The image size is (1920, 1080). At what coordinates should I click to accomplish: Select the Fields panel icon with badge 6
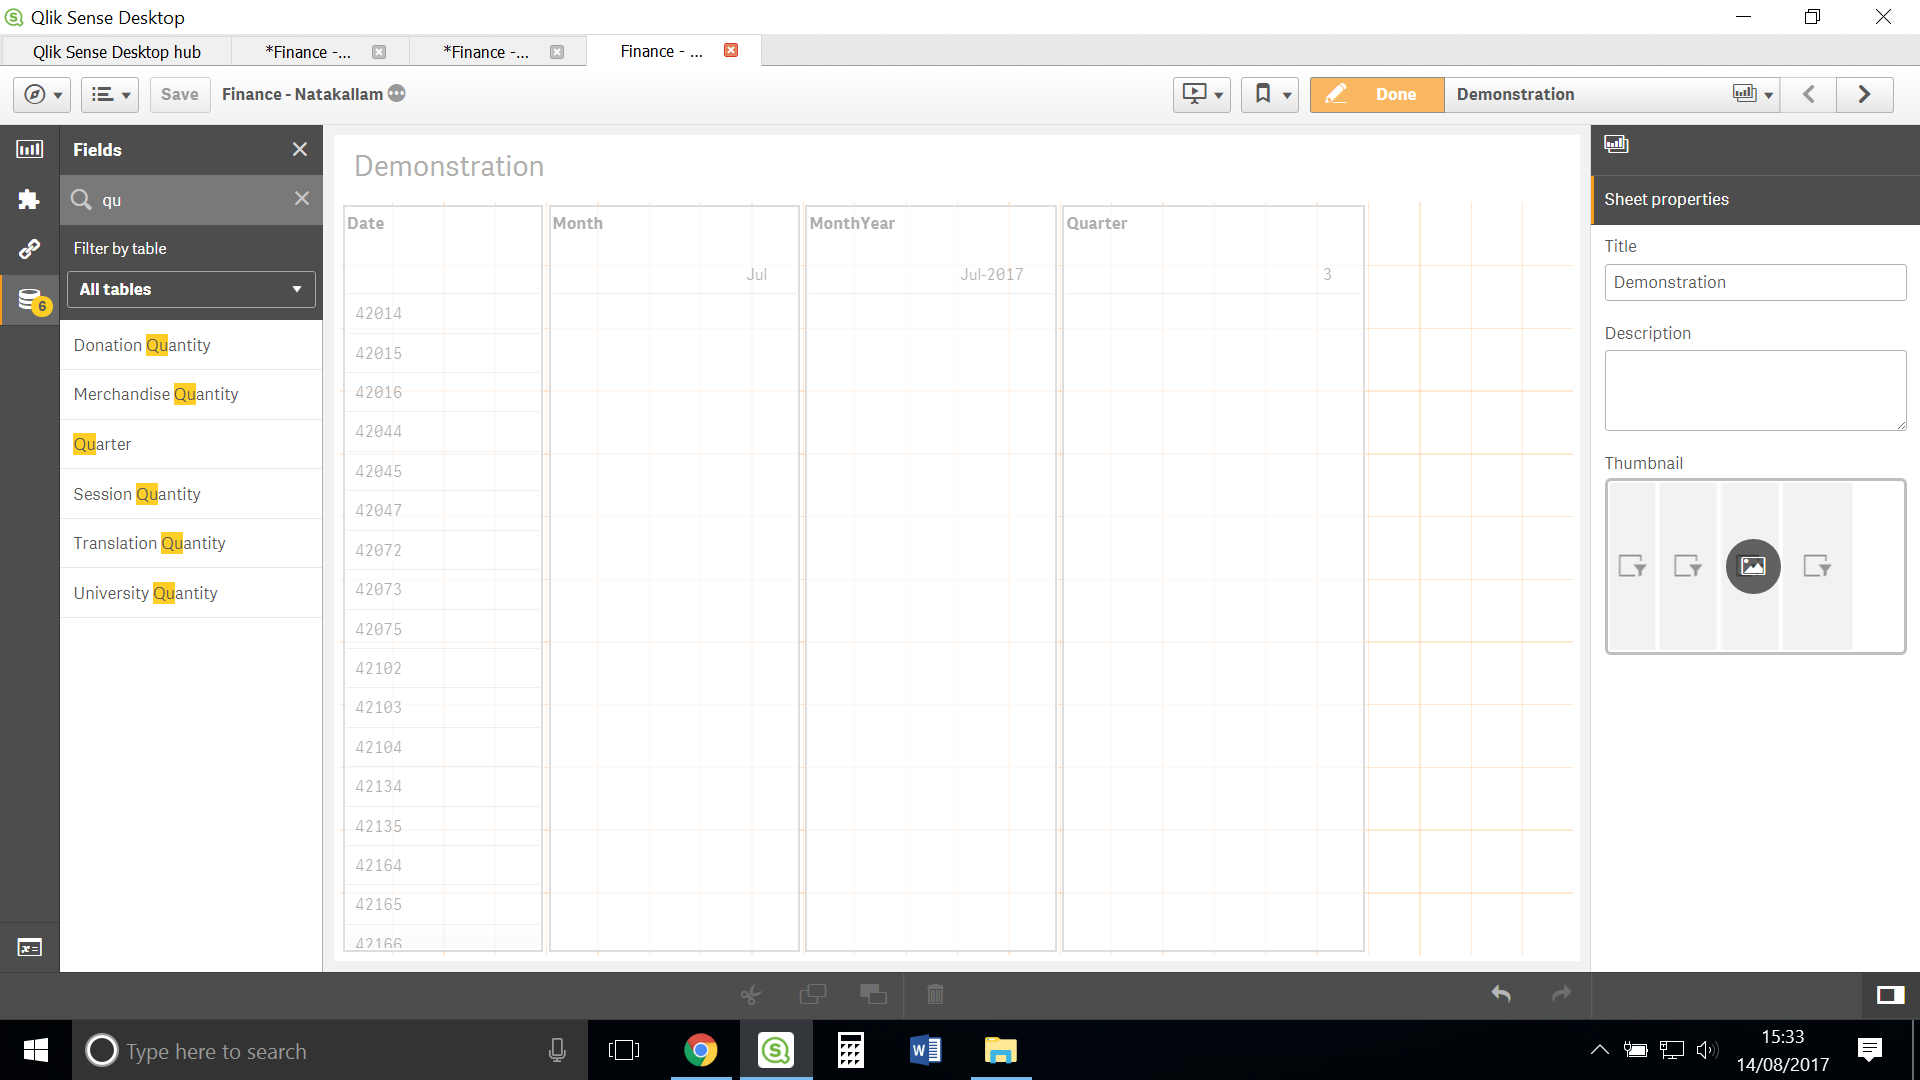[30, 299]
